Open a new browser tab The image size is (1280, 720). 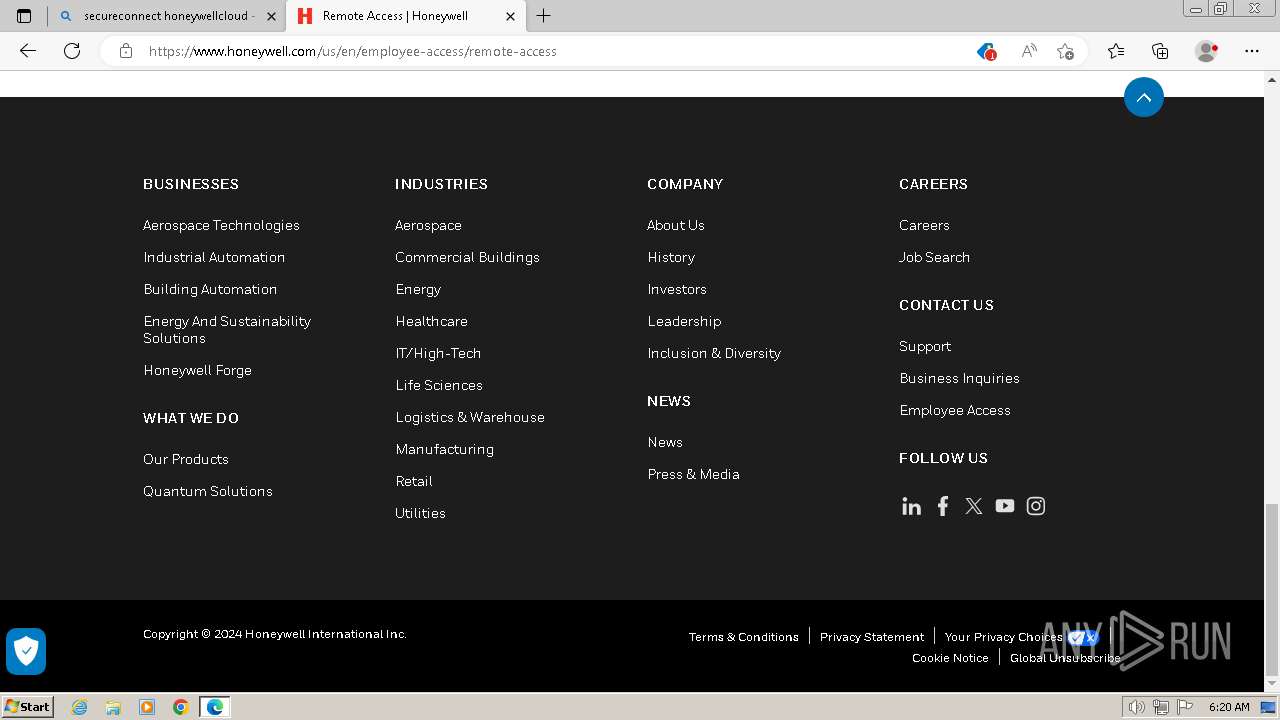coord(543,16)
